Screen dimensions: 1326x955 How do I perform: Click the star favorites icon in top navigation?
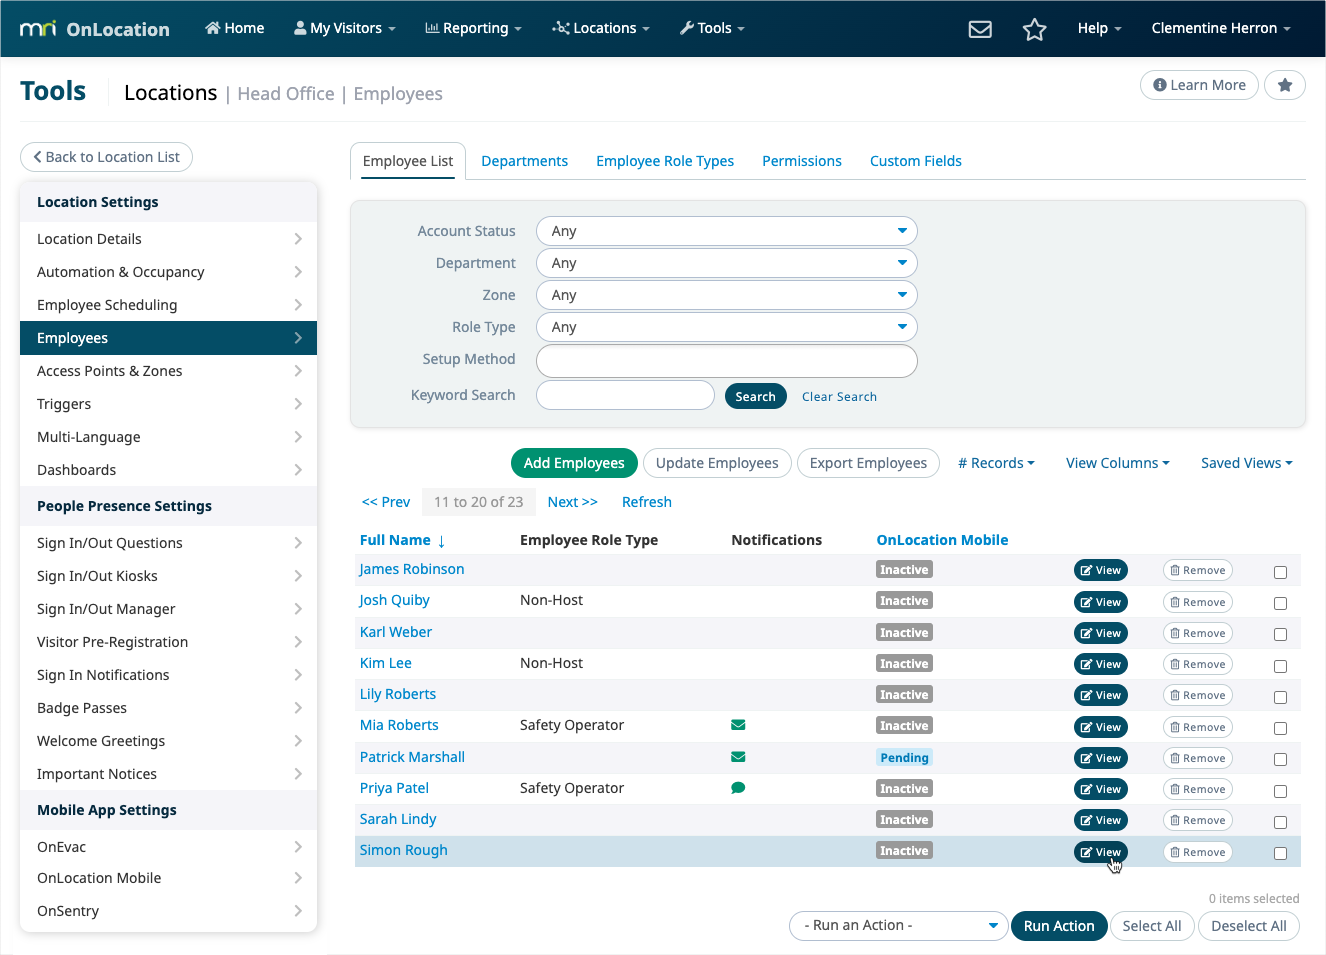[x=1034, y=29]
